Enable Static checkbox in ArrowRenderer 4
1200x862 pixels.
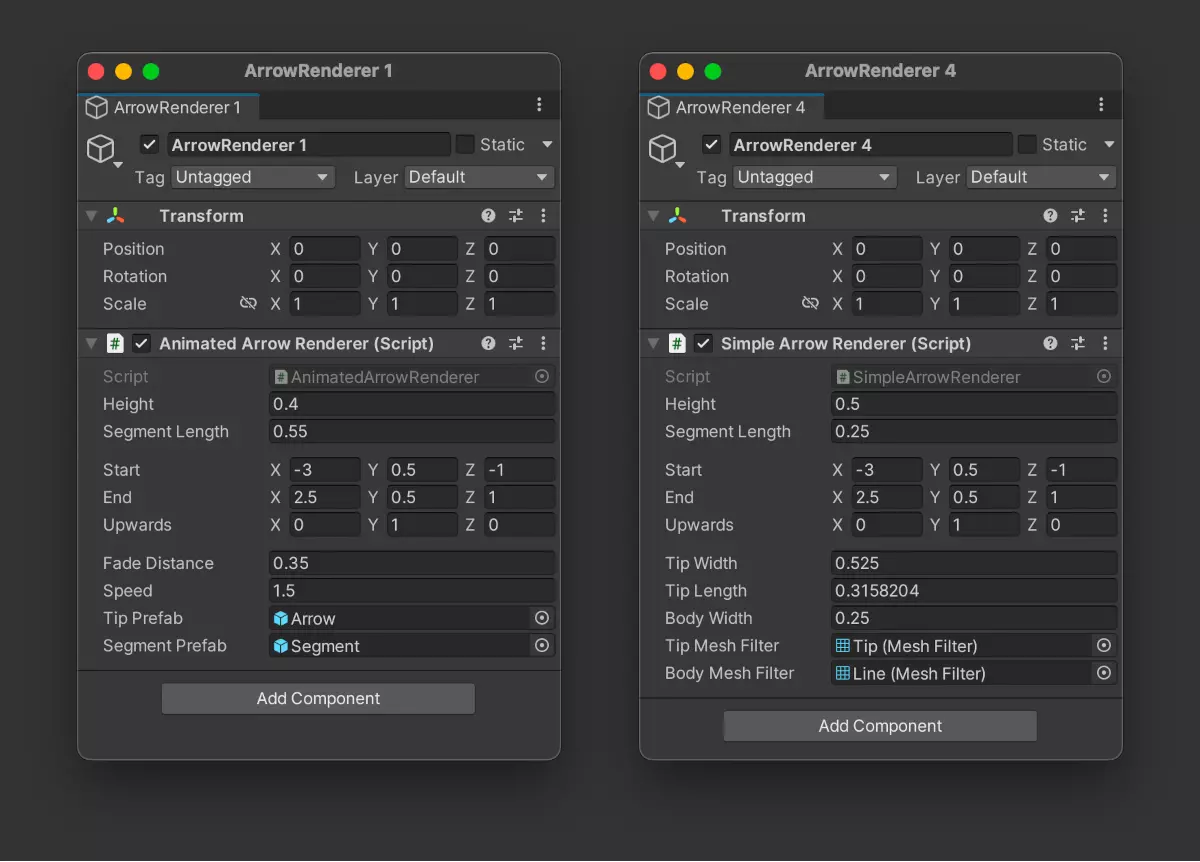coord(1027,144)
